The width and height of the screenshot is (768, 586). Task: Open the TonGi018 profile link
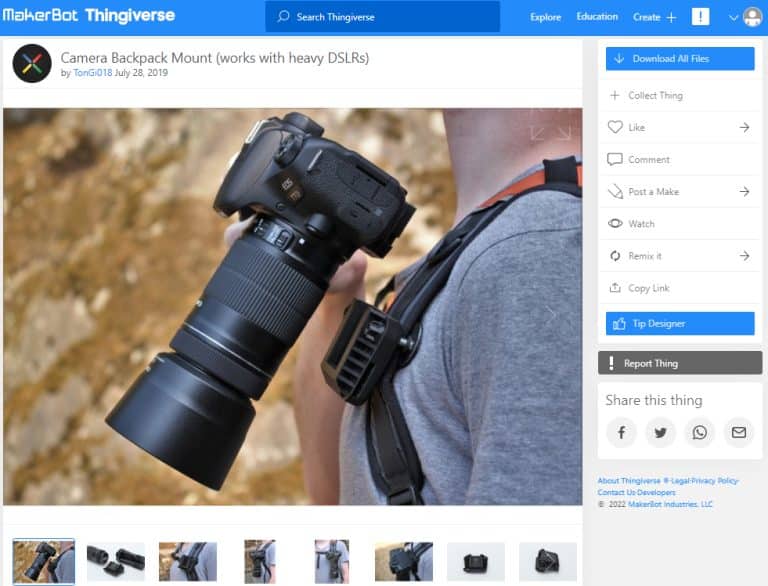click(93, 73)
